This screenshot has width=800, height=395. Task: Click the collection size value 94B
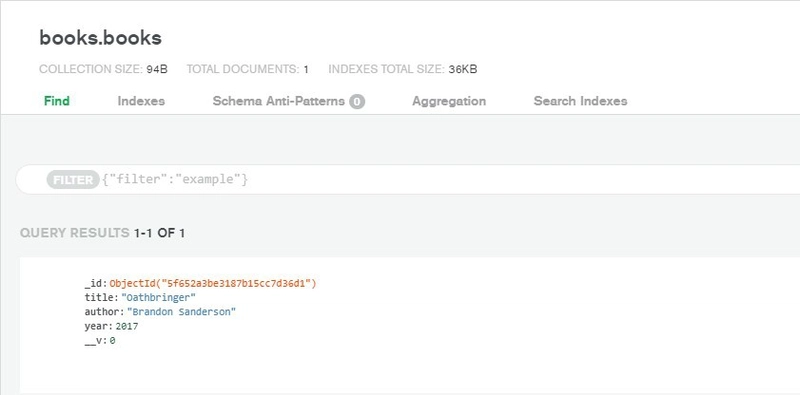157,69
